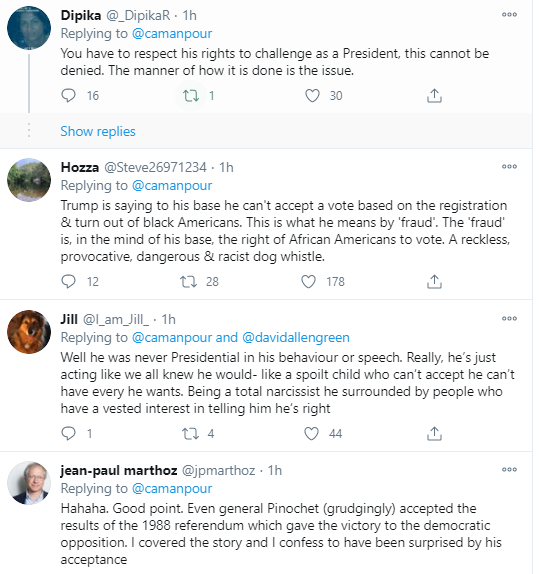Retweet Jill's tweet
The height and width of the screenshot is (574, 539).
[x=190, y=433]
